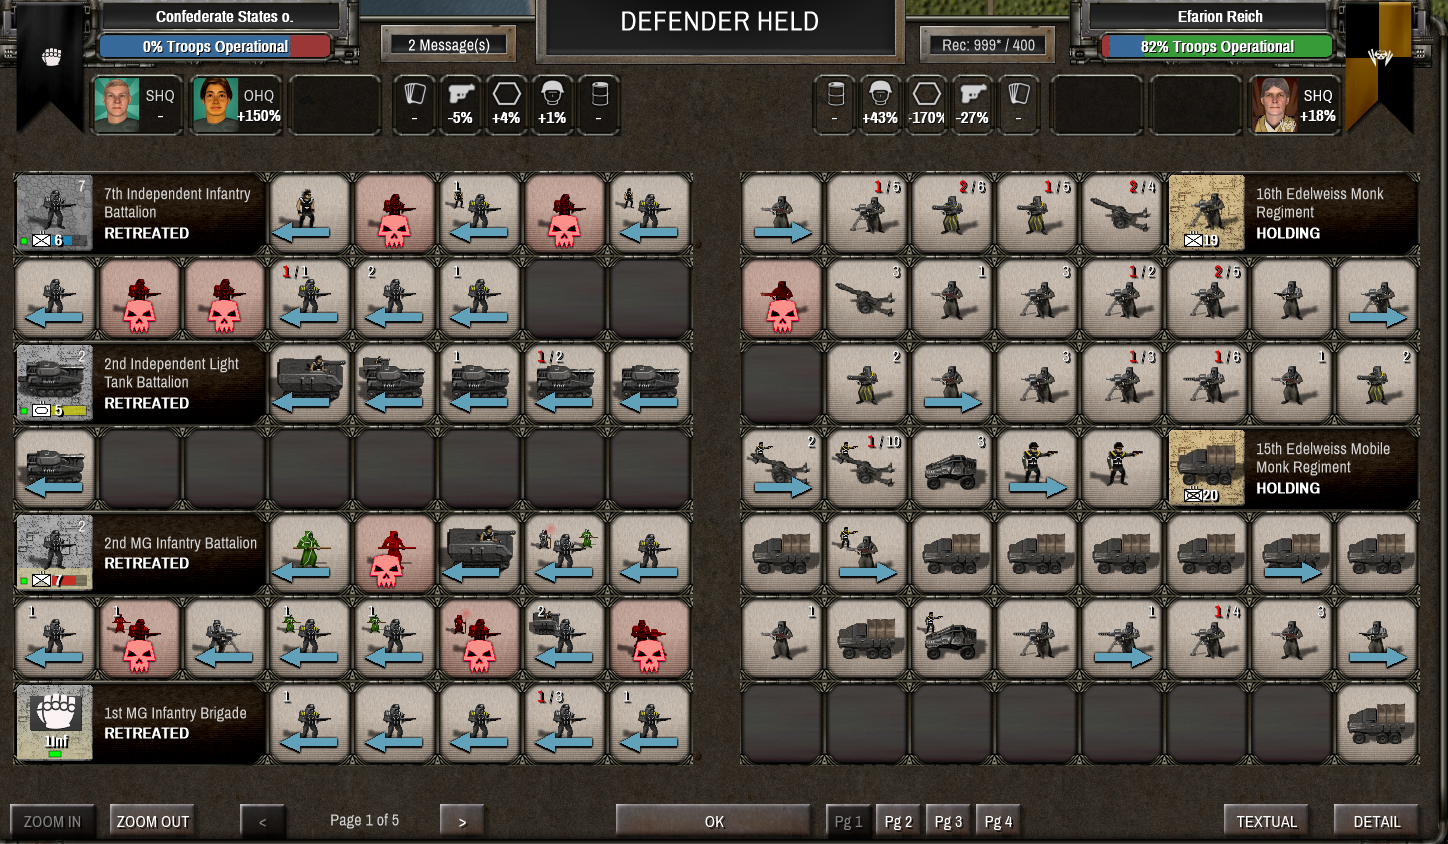Click defender weapon modifier -27% icon
The height and width of the screenshot is (844, 1448).
pos(973,105)
